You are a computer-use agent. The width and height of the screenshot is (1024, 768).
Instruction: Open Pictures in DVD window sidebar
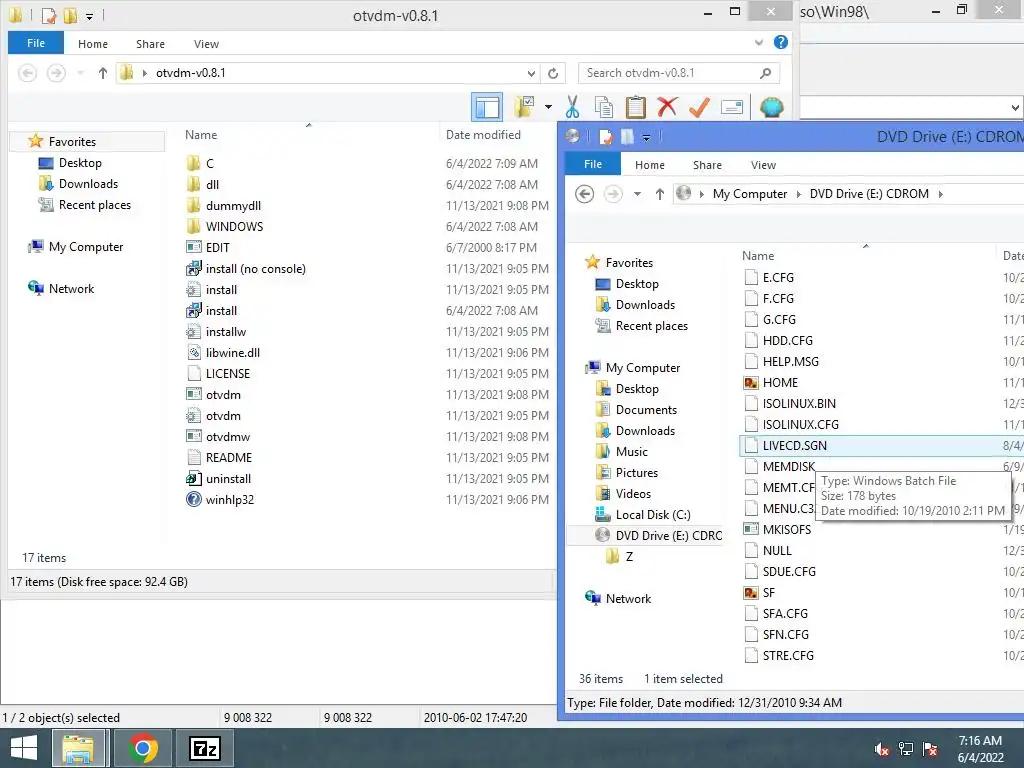(x=637, y=473)
